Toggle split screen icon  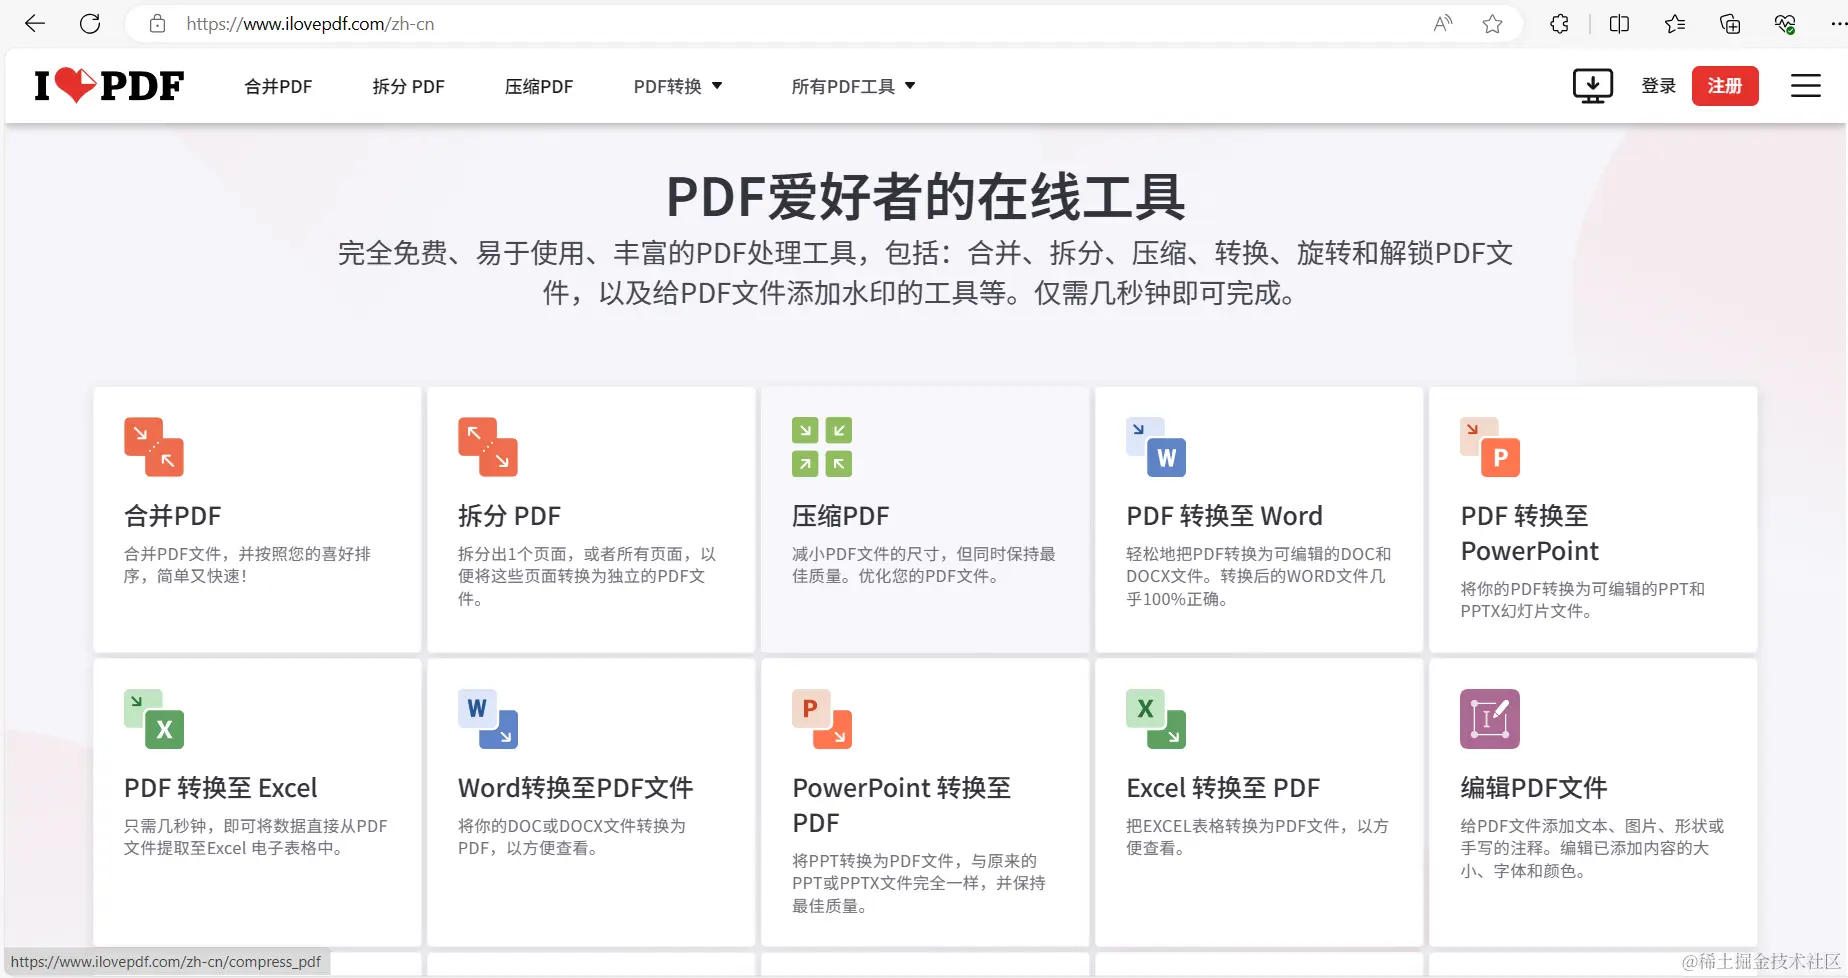[x=1619, y=23]
